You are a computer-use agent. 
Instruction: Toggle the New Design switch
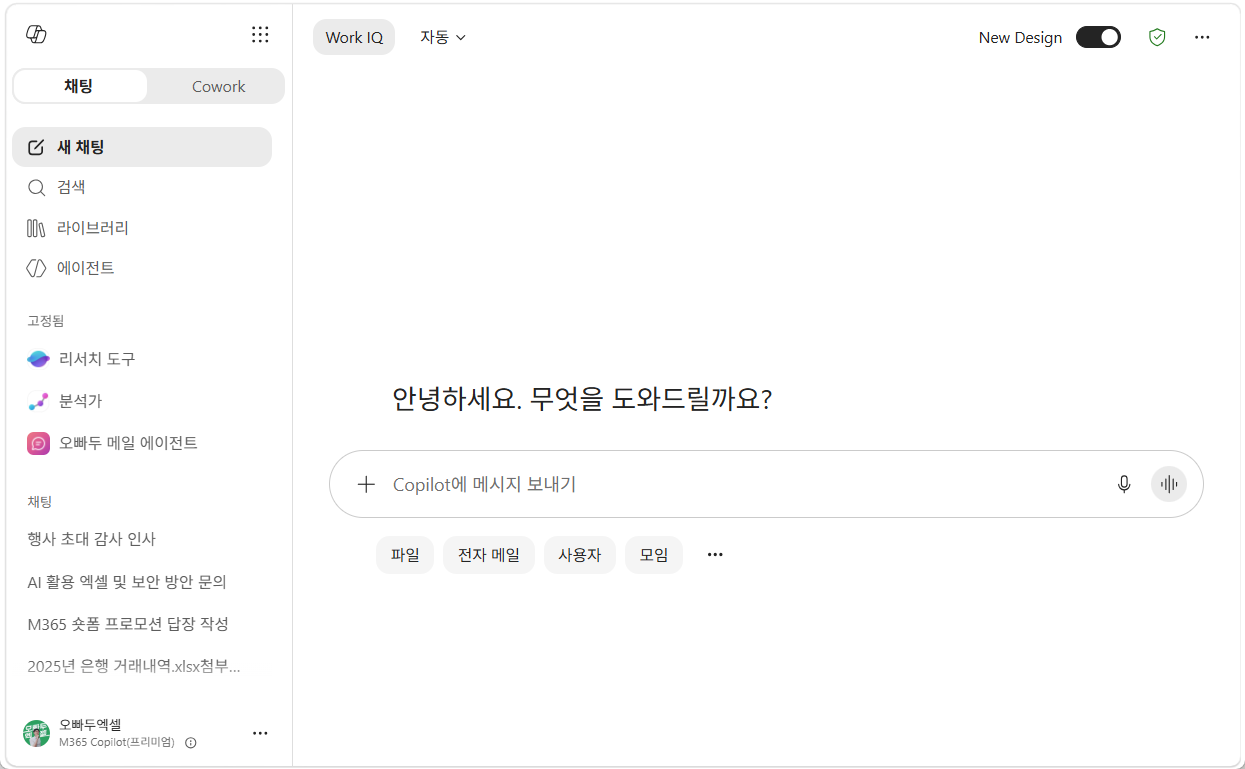click(x=1098, y=37)
